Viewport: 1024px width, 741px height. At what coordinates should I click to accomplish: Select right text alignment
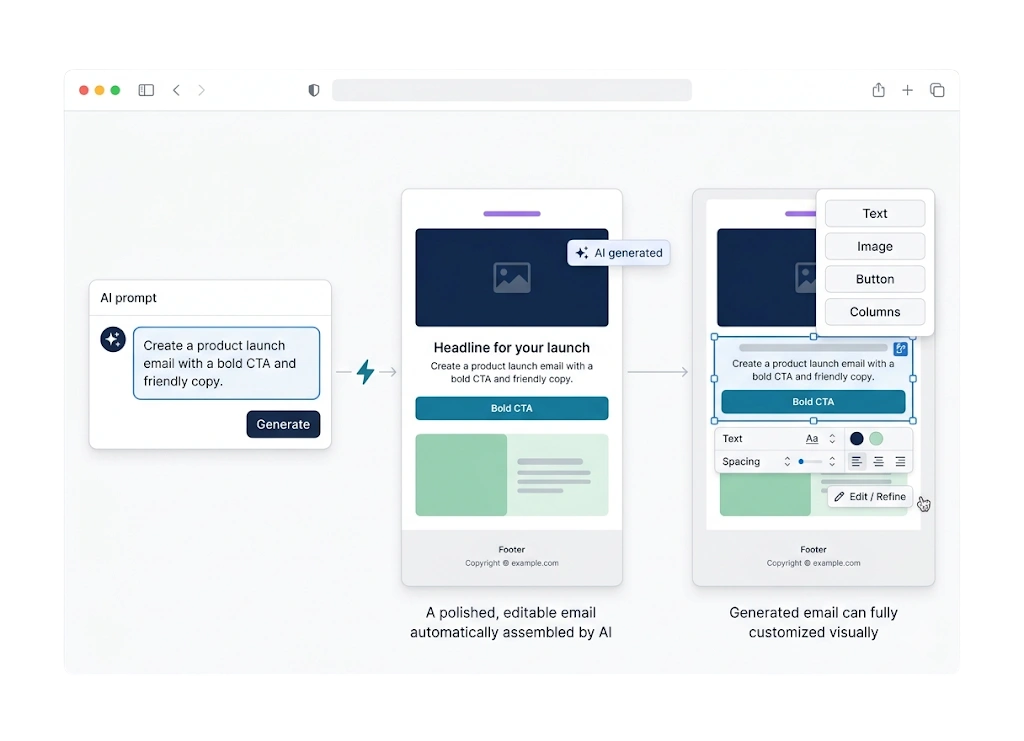900,462
